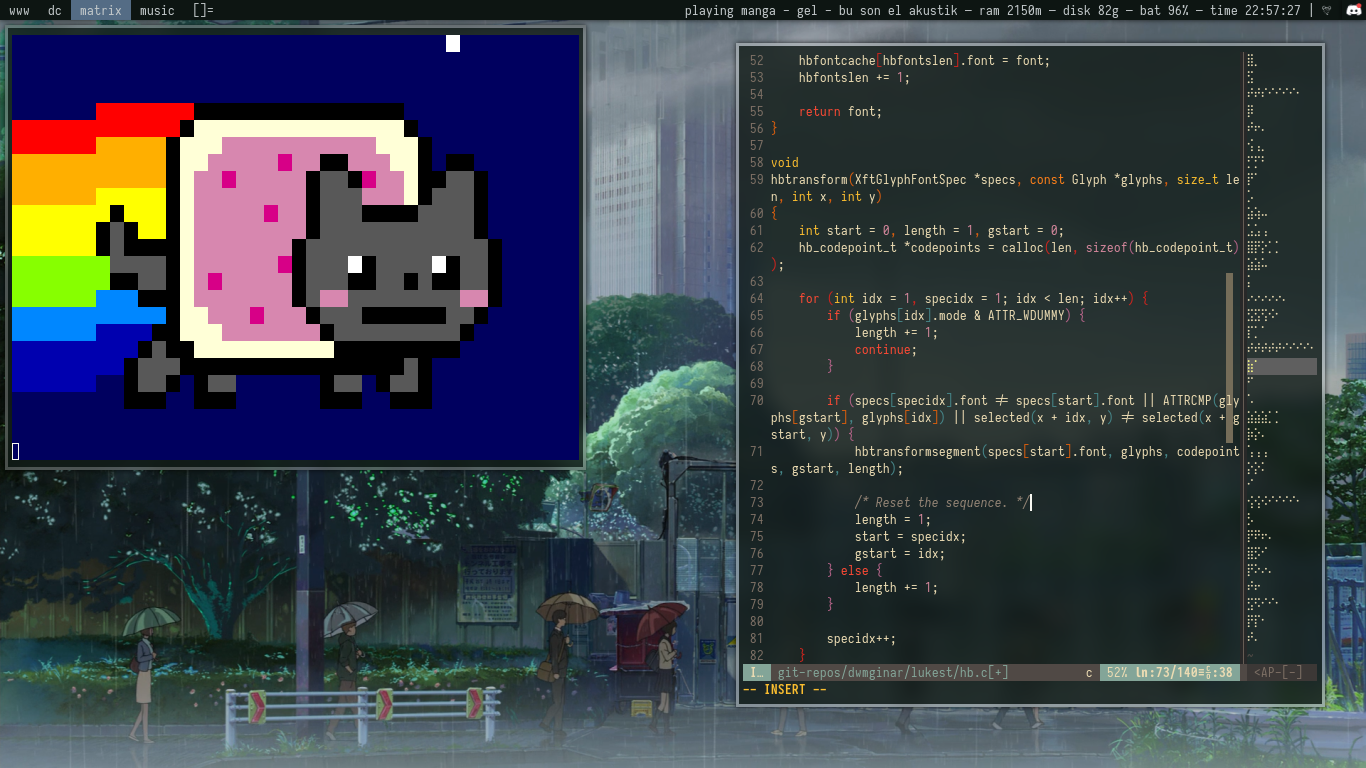This screenshot has width=1366, height=768.
Task: Click the '-- INSERT --' mode message
Action: tap(785, 690)
